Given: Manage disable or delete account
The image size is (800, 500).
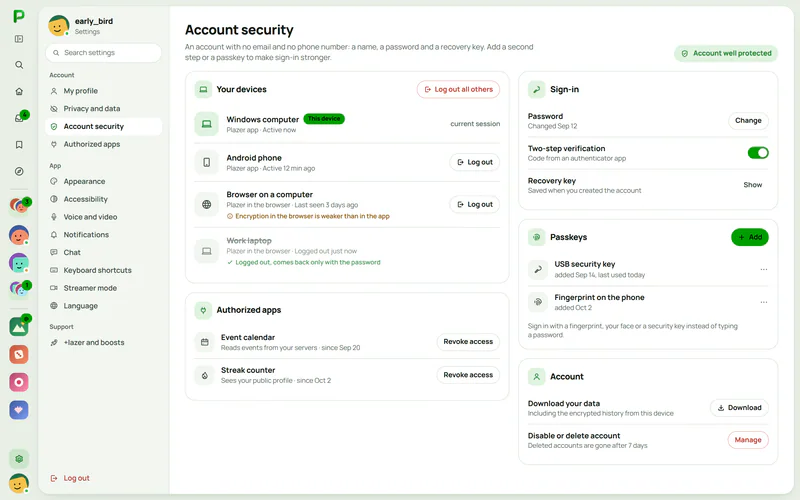Looking at the screenshot, I should click(748, 440).
